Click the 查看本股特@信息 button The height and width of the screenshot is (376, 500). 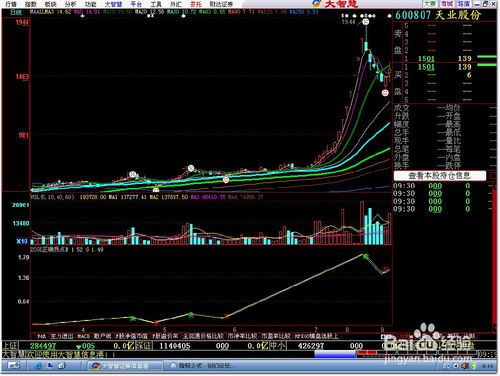coord(440,176)
